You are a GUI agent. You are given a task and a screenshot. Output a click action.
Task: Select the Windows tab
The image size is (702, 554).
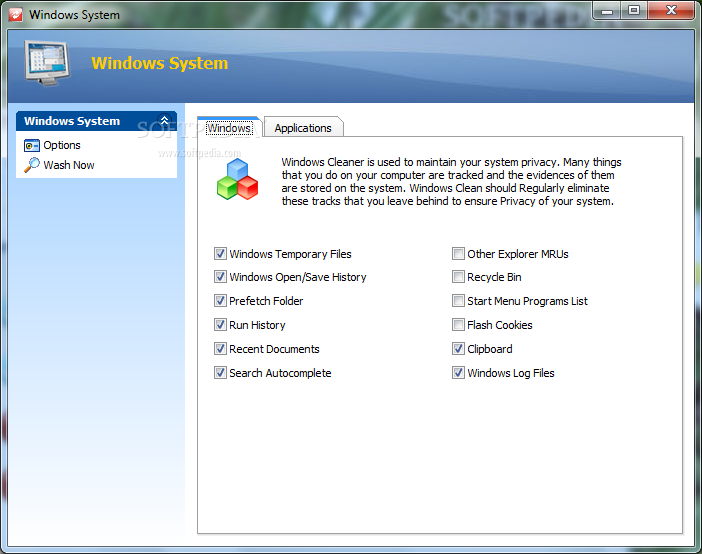coord(229,128)
